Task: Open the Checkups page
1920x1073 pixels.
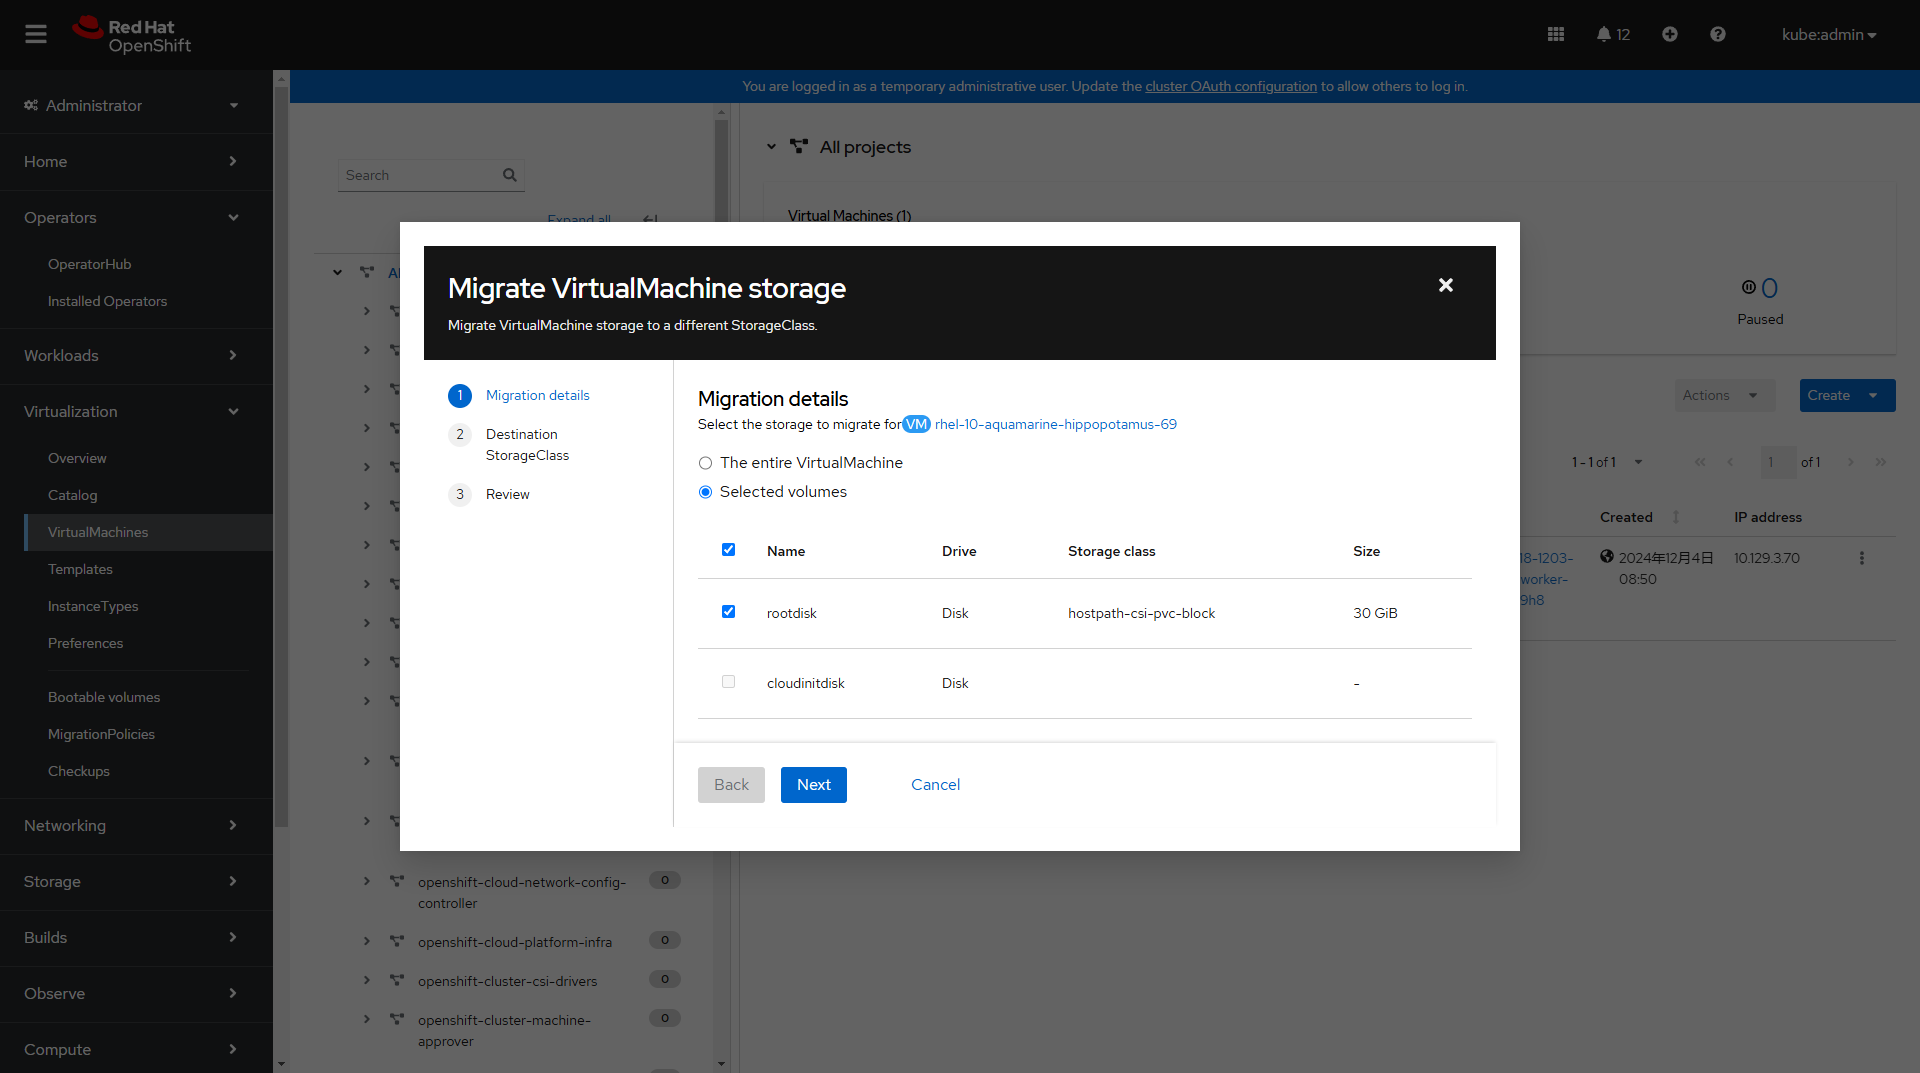Action: pyautogui.click(x=79, y=771)
